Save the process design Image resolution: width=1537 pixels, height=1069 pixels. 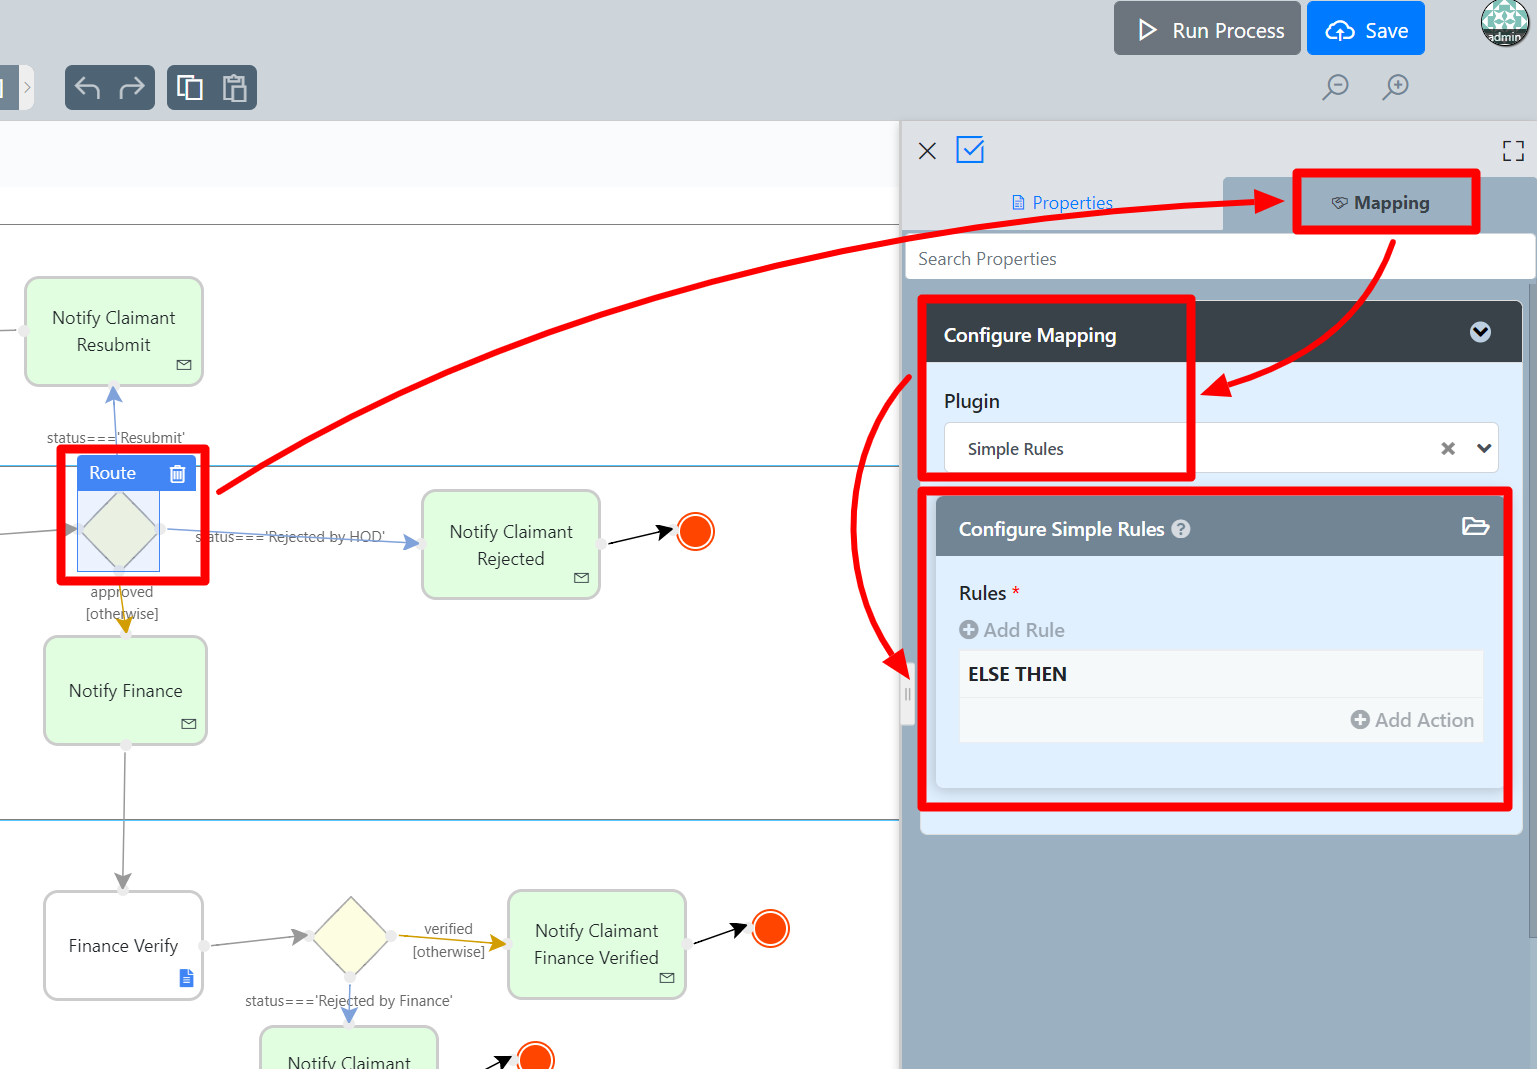pos(1365,30)
